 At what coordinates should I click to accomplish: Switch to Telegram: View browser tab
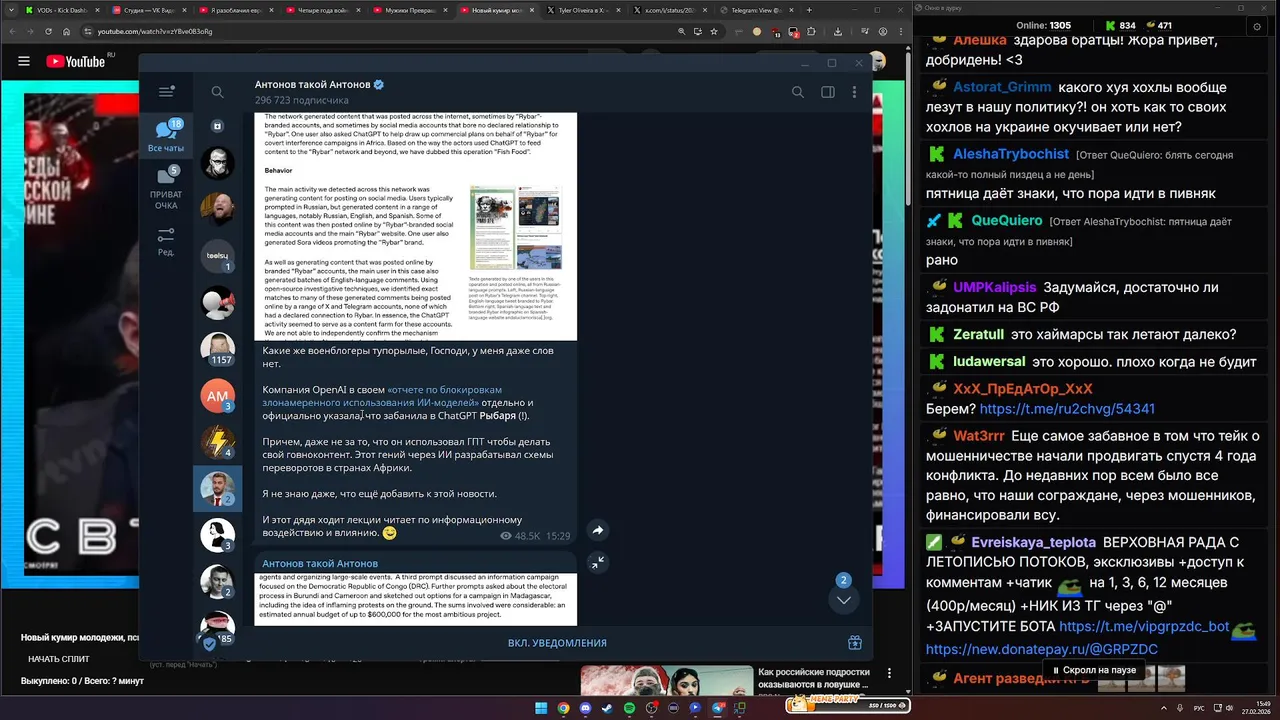click(x=757, y=10)
